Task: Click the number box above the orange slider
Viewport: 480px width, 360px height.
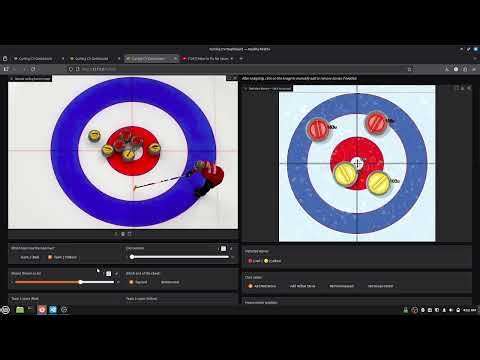Action: pos(108,274)
